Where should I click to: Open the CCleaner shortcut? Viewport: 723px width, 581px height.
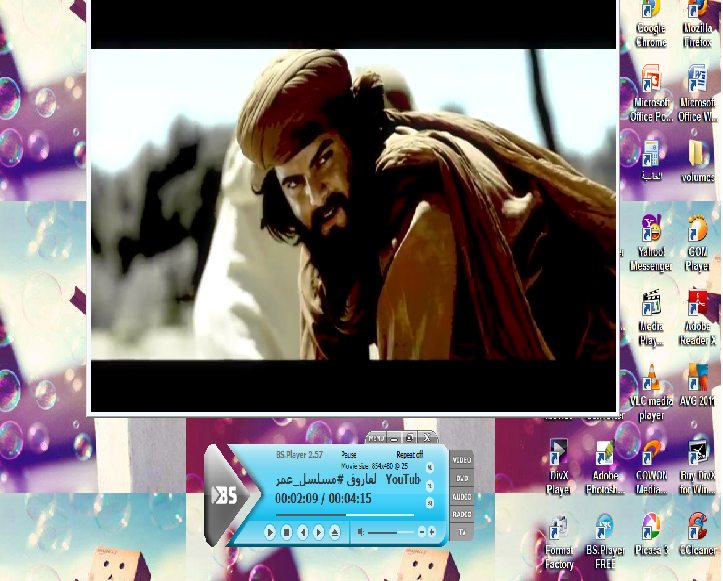tap(697, 535)
